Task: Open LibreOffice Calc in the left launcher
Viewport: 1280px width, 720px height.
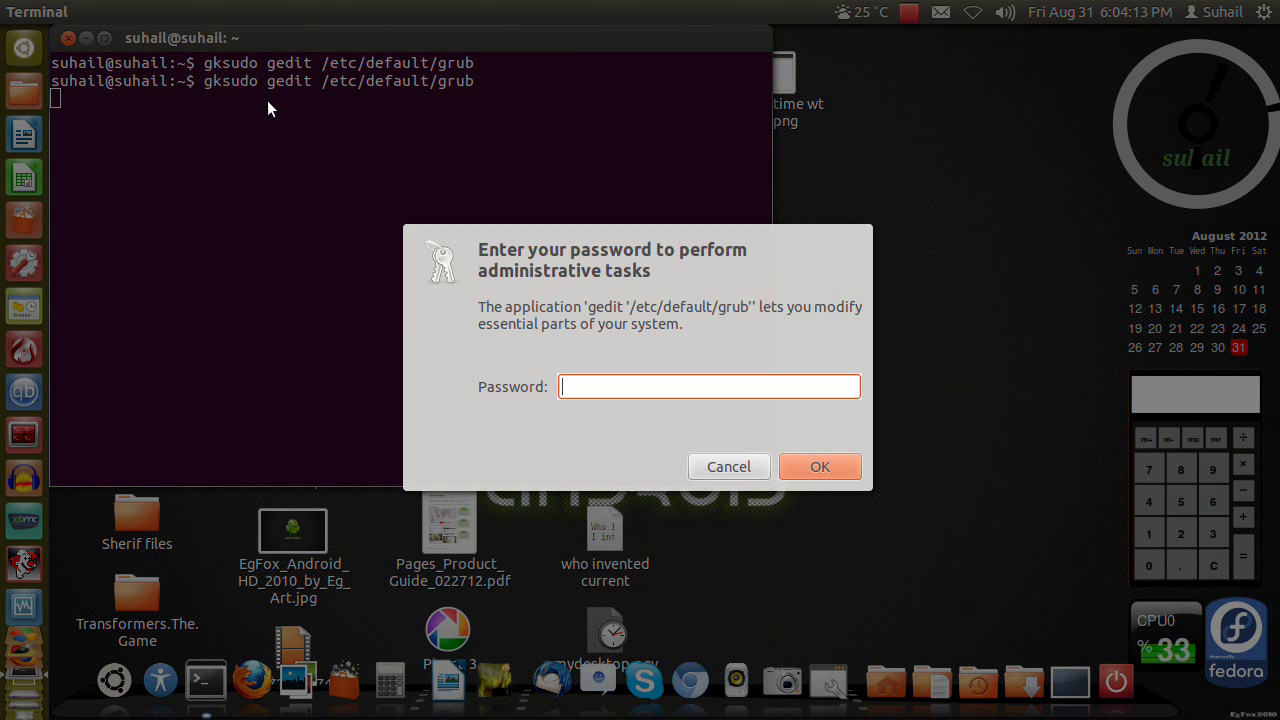Action: pyautogui.click(x=24, y=177)
